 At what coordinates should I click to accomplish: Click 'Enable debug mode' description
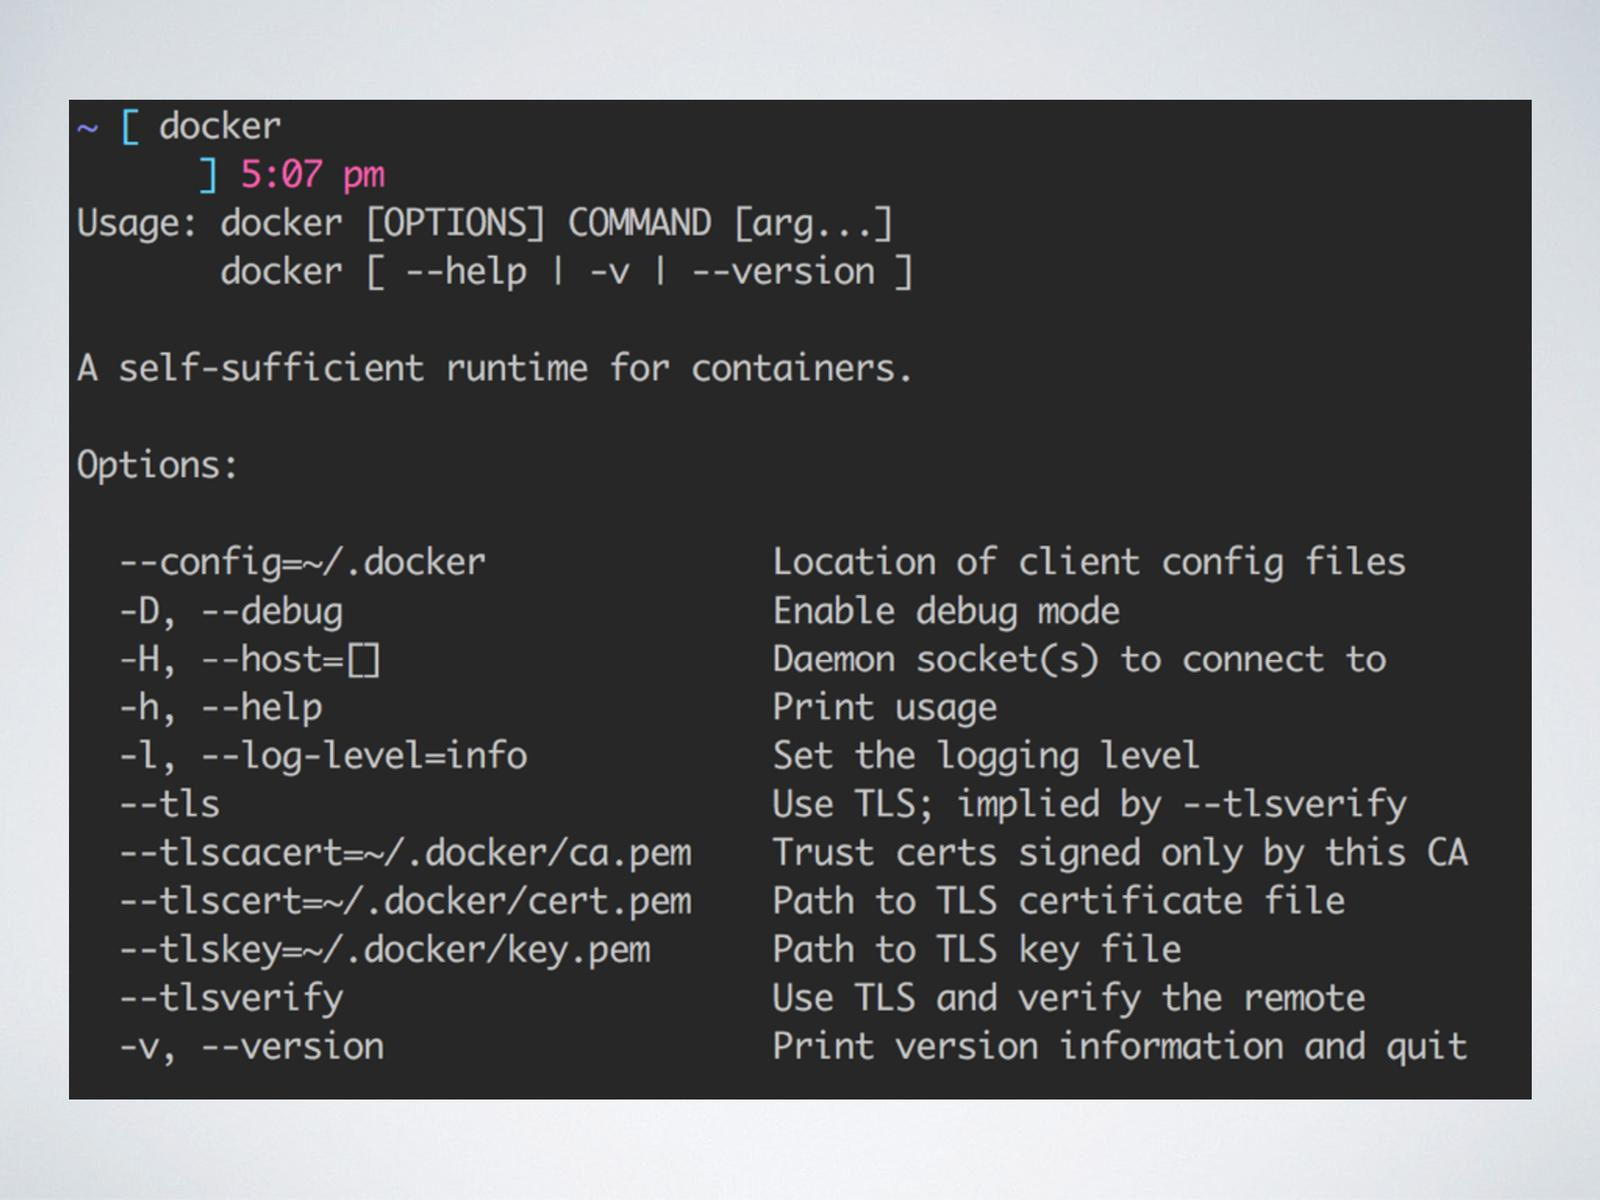click(946, 611)
